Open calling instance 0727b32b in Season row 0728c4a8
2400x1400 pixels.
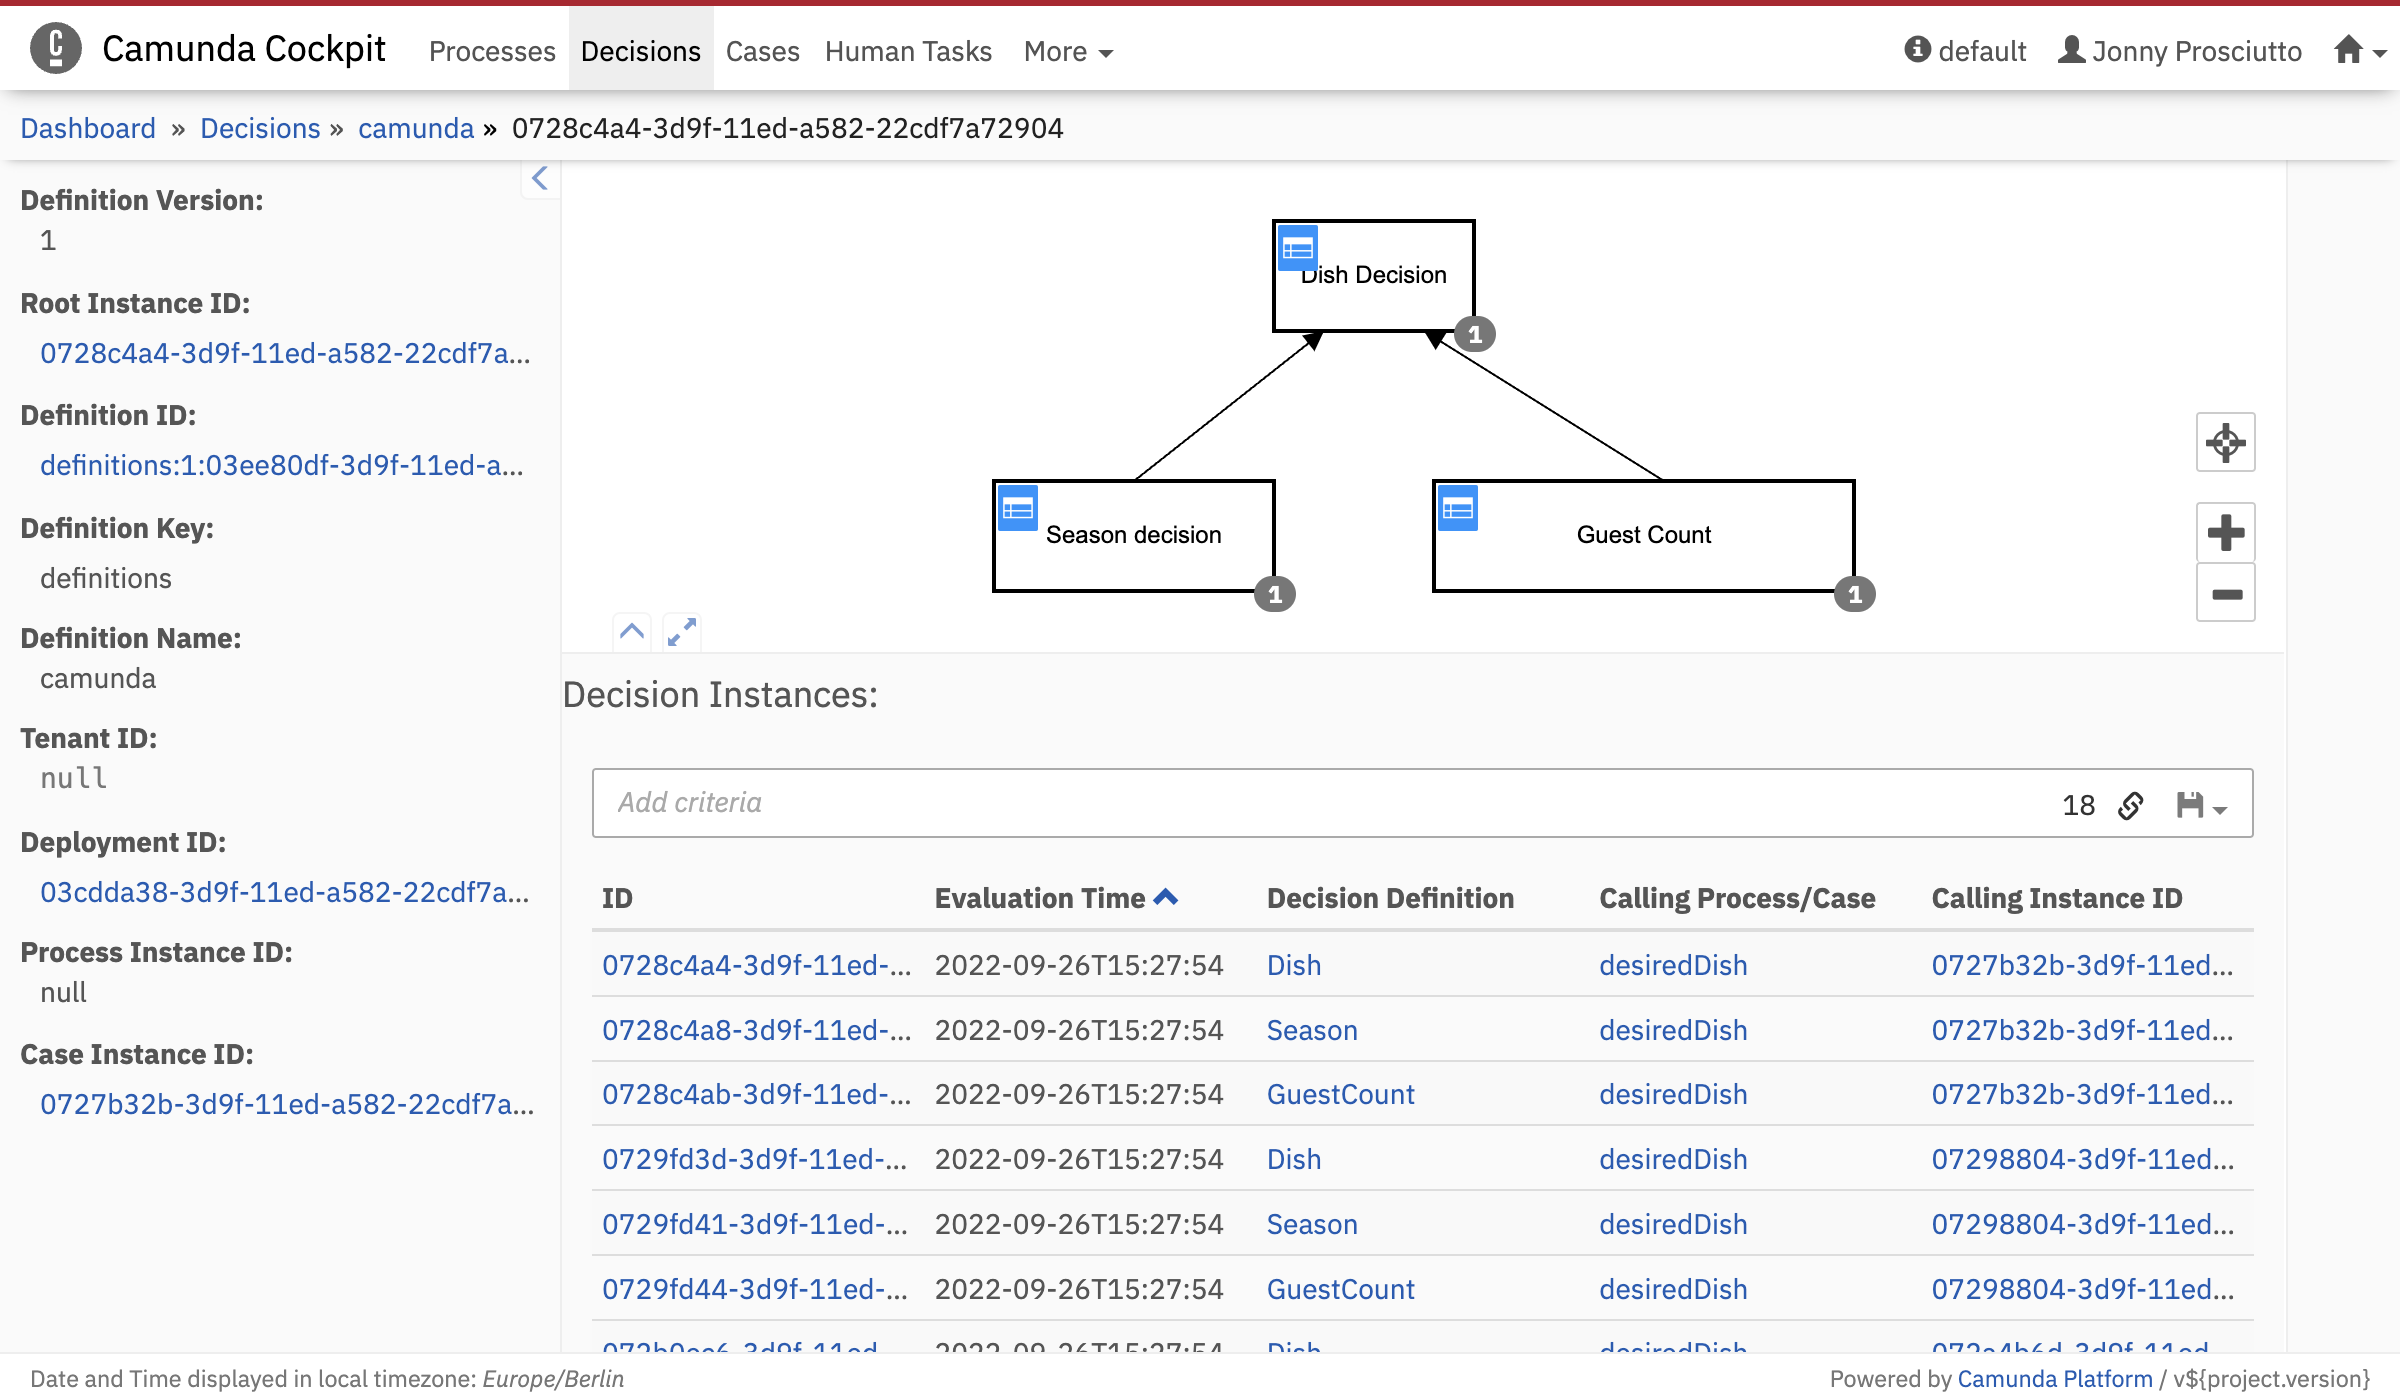[x=2082, y=1030]
